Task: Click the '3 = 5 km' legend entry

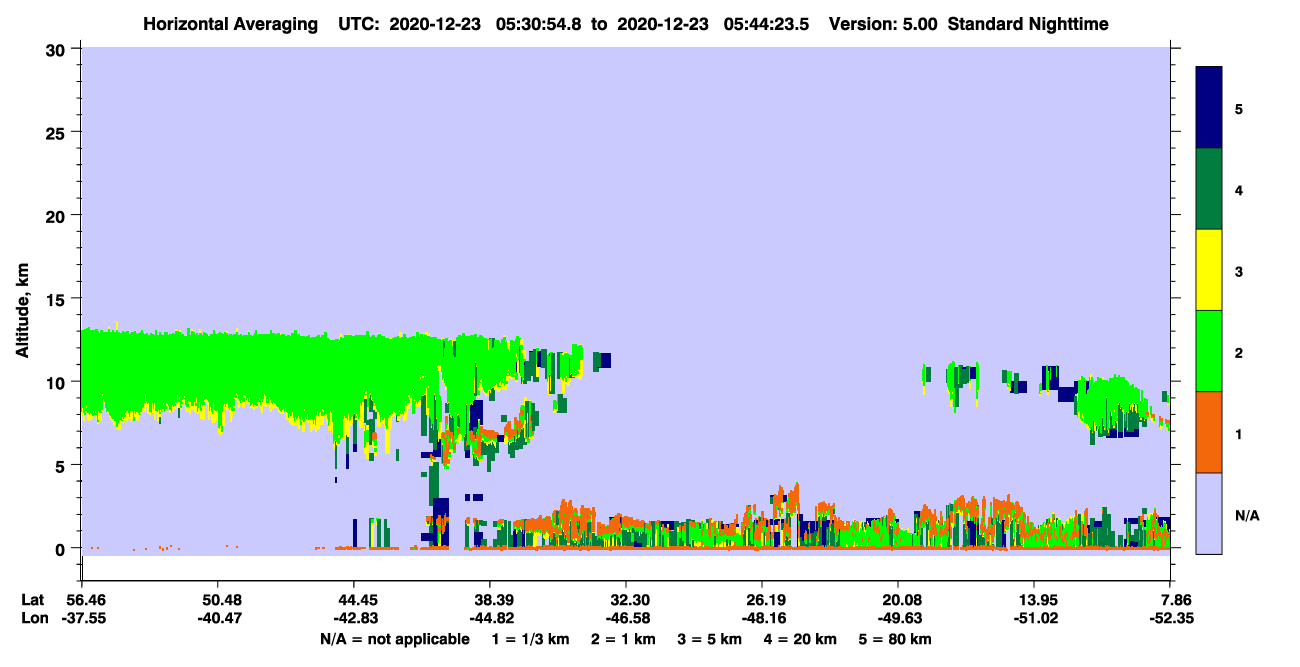Action: coord(709,639)
